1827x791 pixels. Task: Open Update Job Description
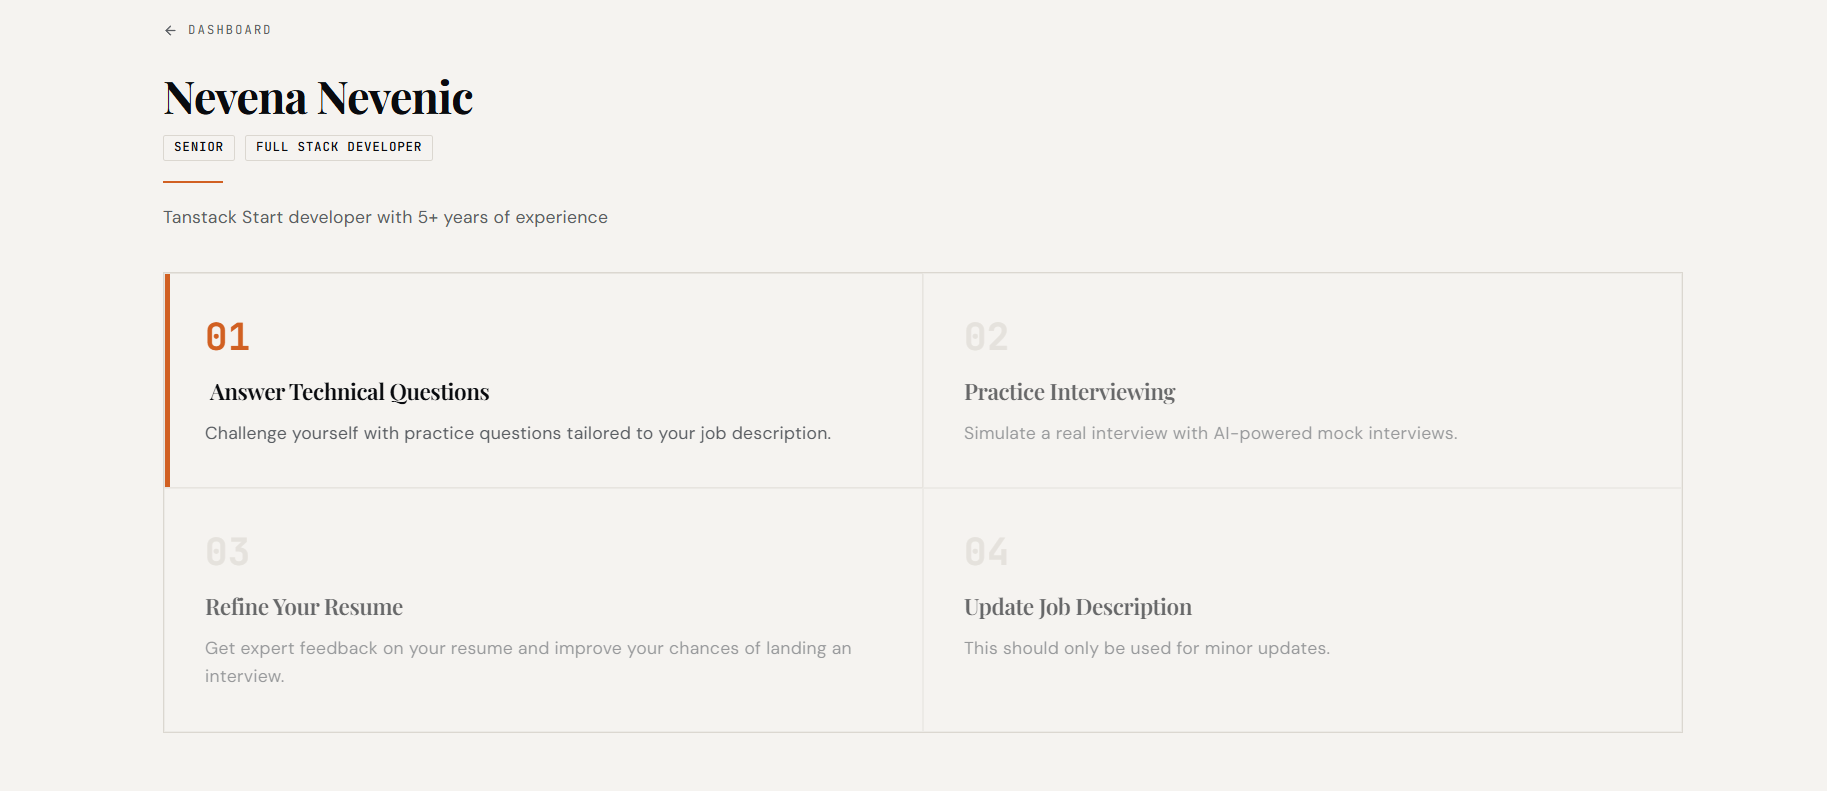[1077, 607]
